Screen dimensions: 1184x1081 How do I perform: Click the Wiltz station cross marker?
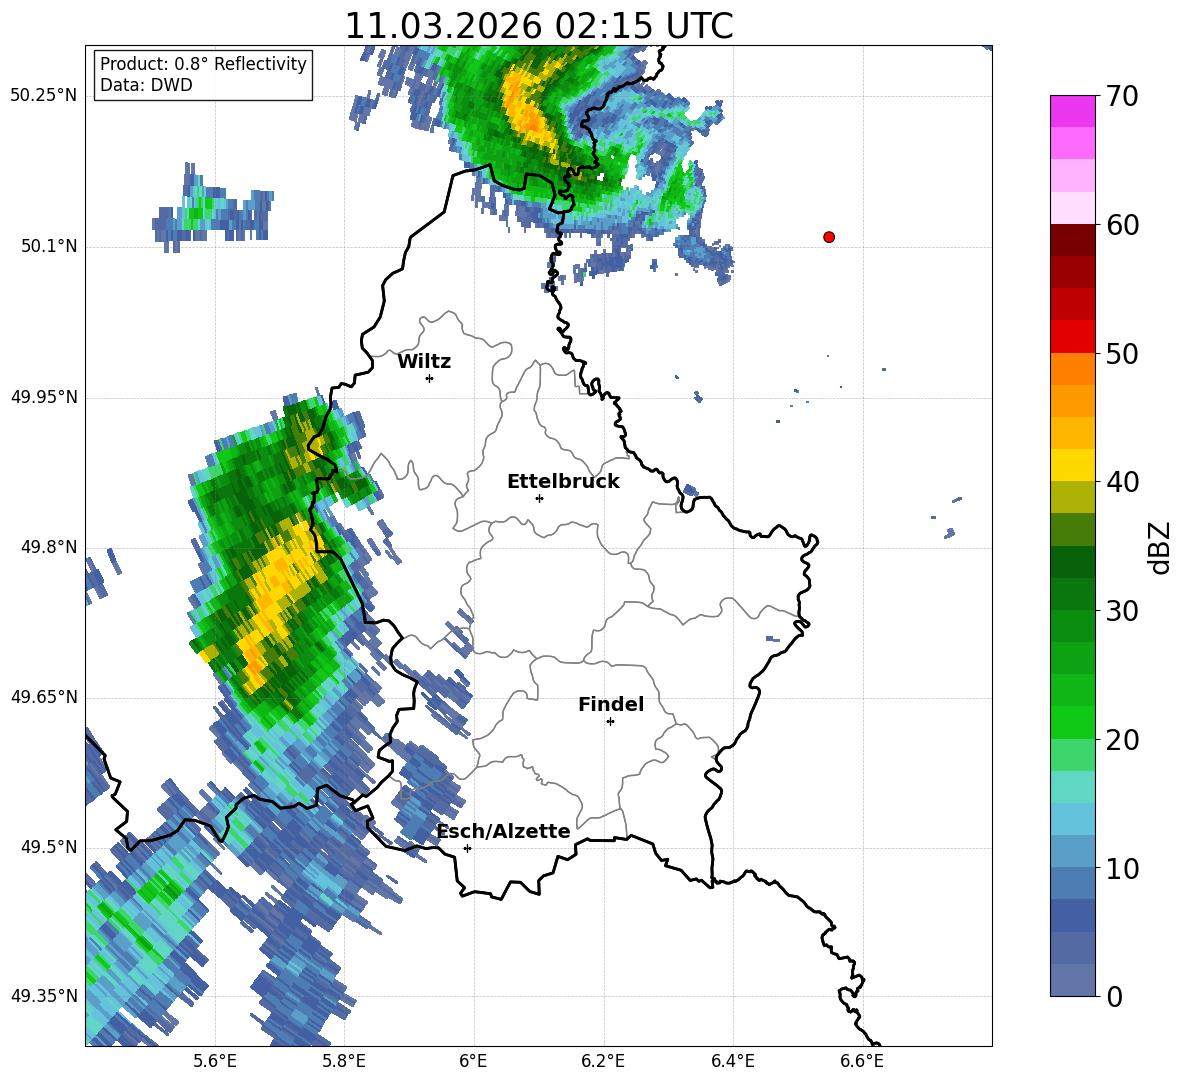(x=430, y=378)
